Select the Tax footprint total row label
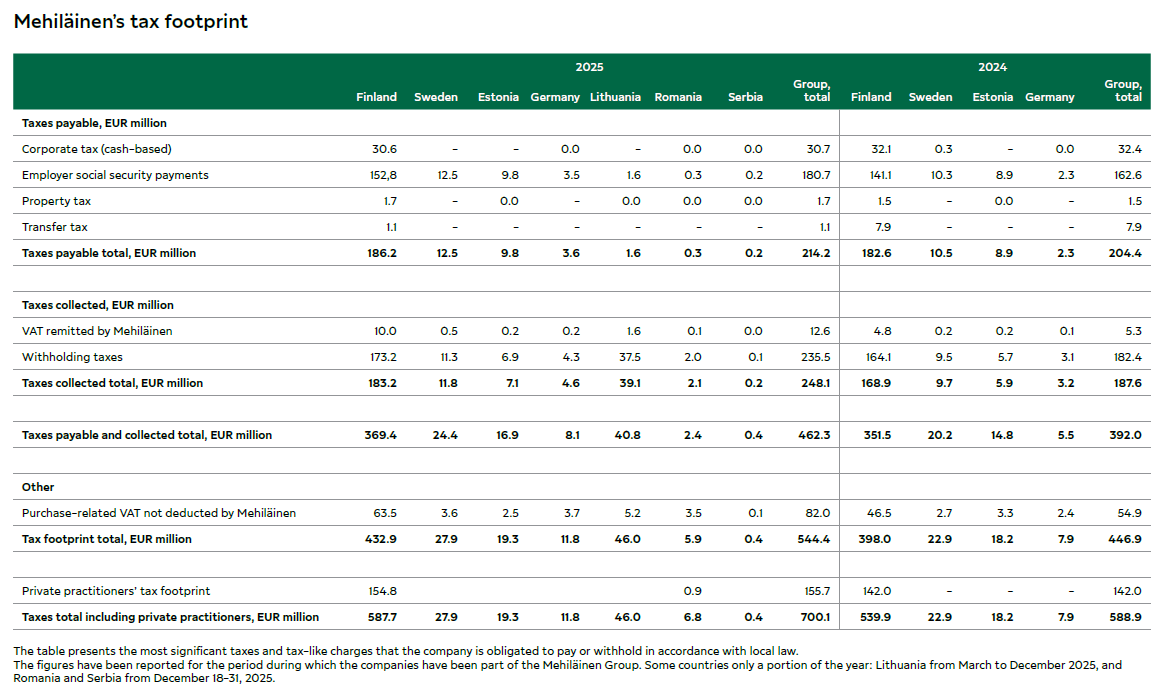The width and height of the screenshot is (1170, 691). pos(106,539)
